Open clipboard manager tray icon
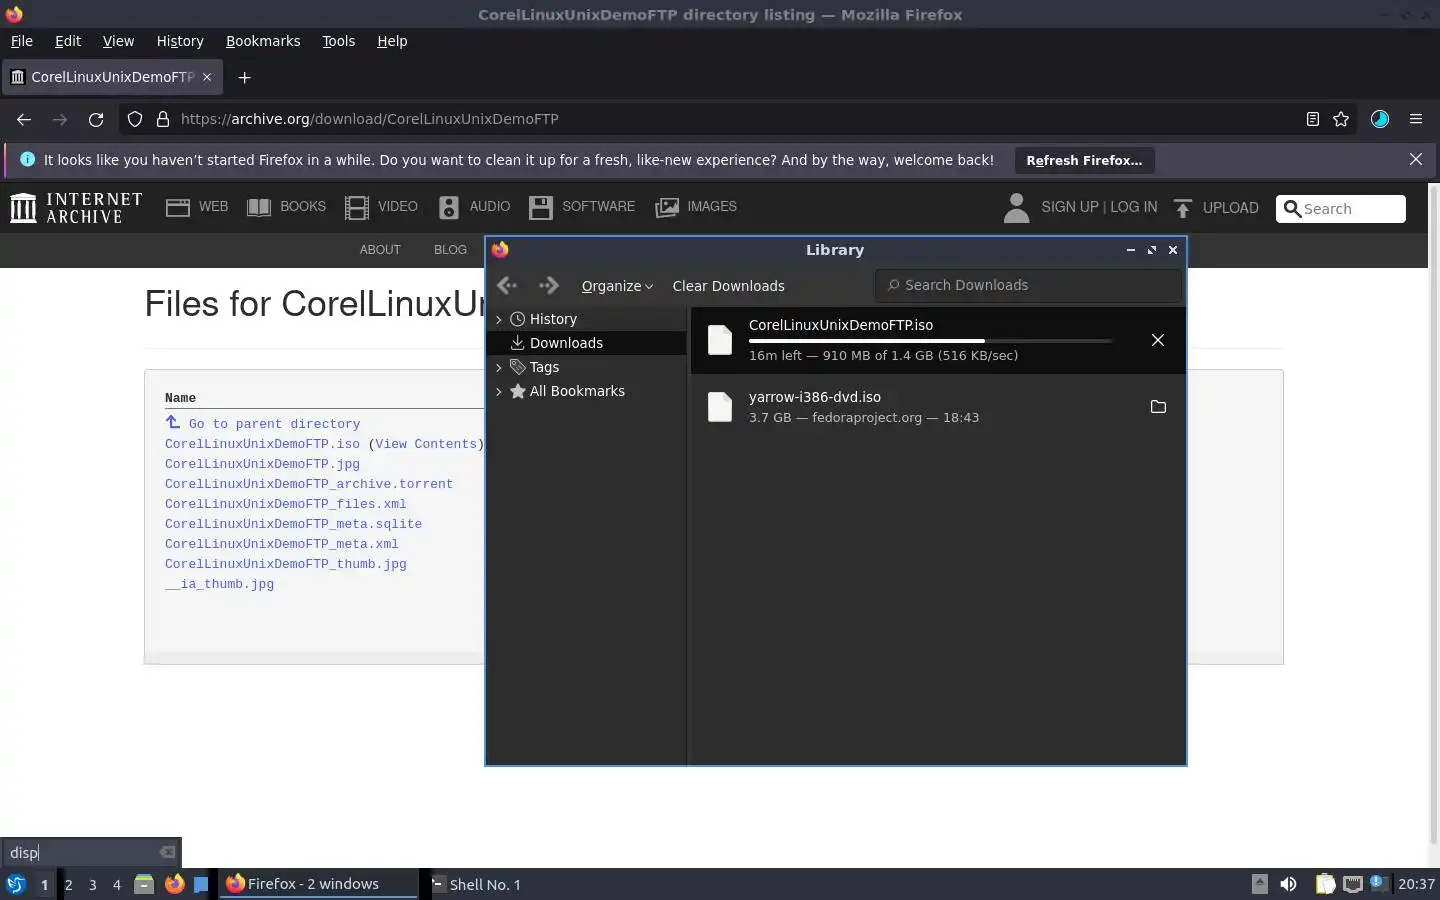Image resolution: width=1440 pixels, height=900 pixels. point(1325,884)
